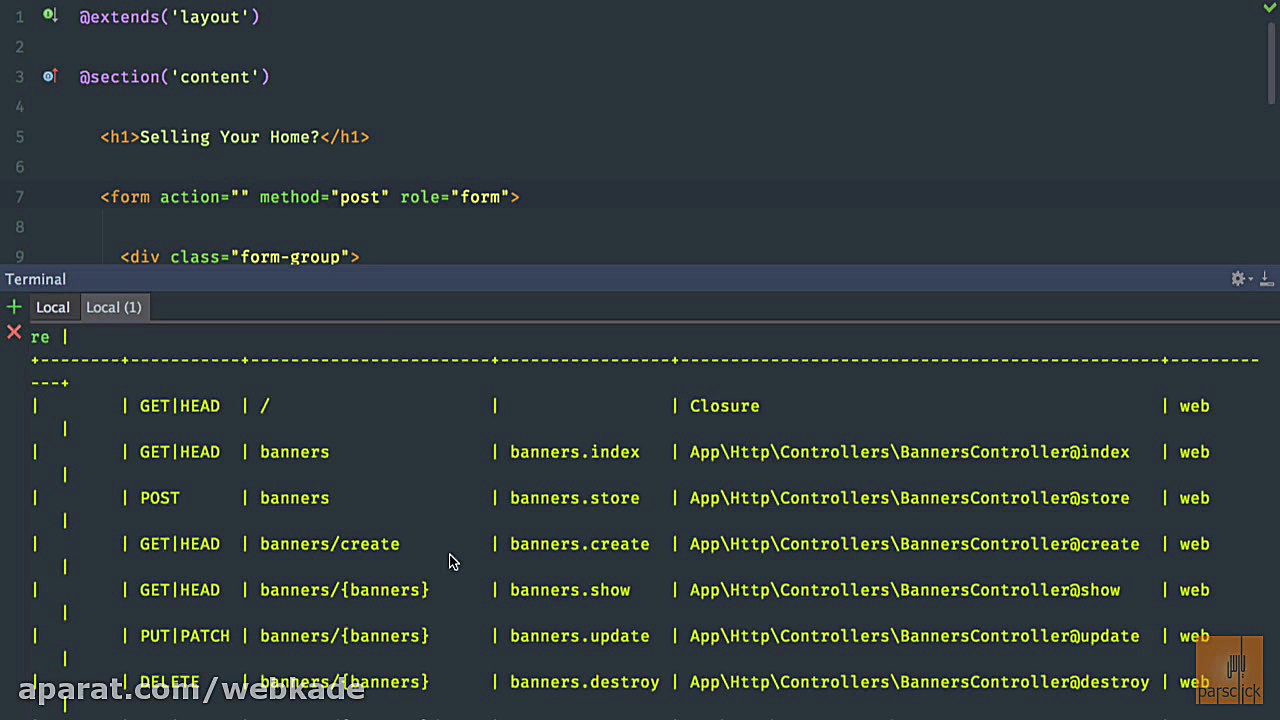Click the parscick logo icon
This screenshot has width=1280, height=720.
[1230, 670]
